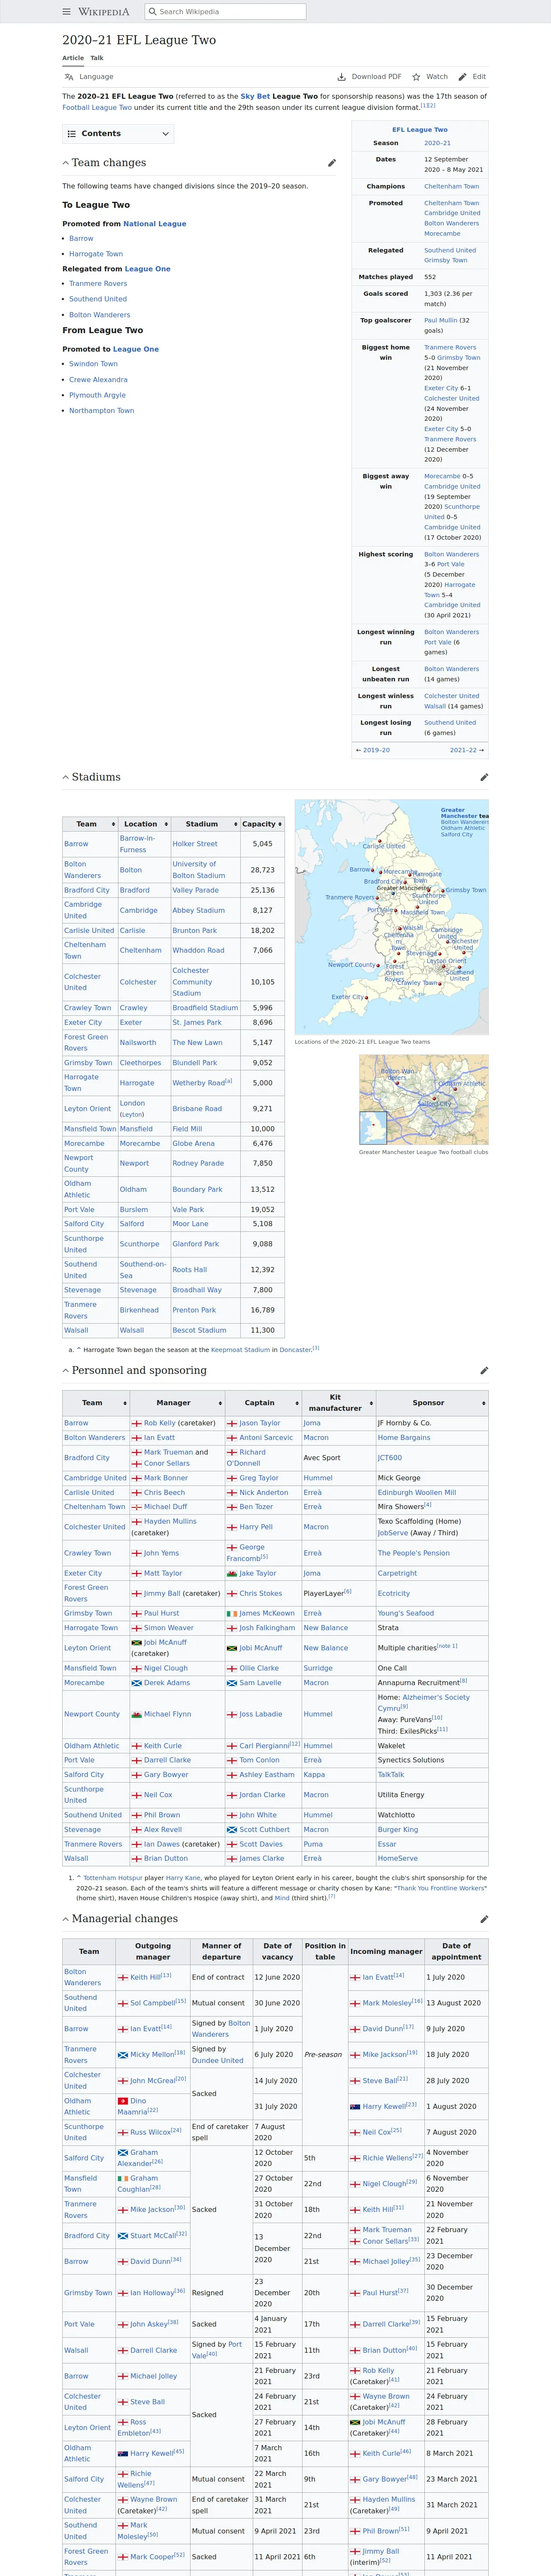Switch to the Talk tab
This screenshot has height=2576, width=551.
click(x=97, y=58)
